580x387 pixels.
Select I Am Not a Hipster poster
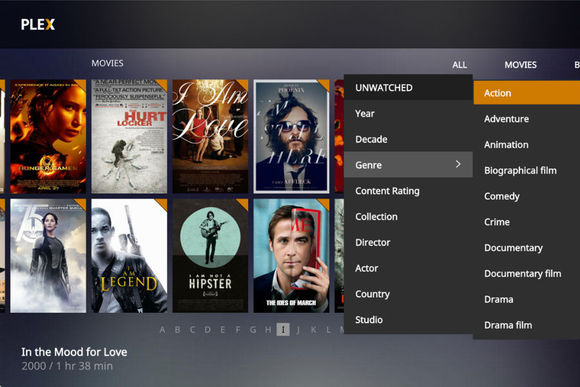[210, 256]
